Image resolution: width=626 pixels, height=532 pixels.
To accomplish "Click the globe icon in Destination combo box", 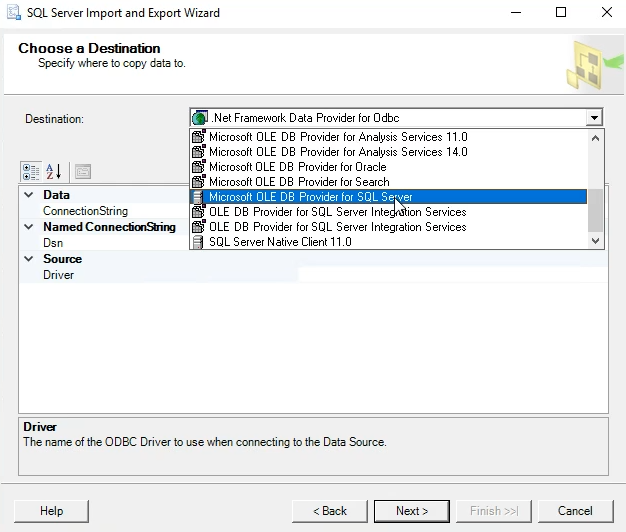I will click(200, 118).
